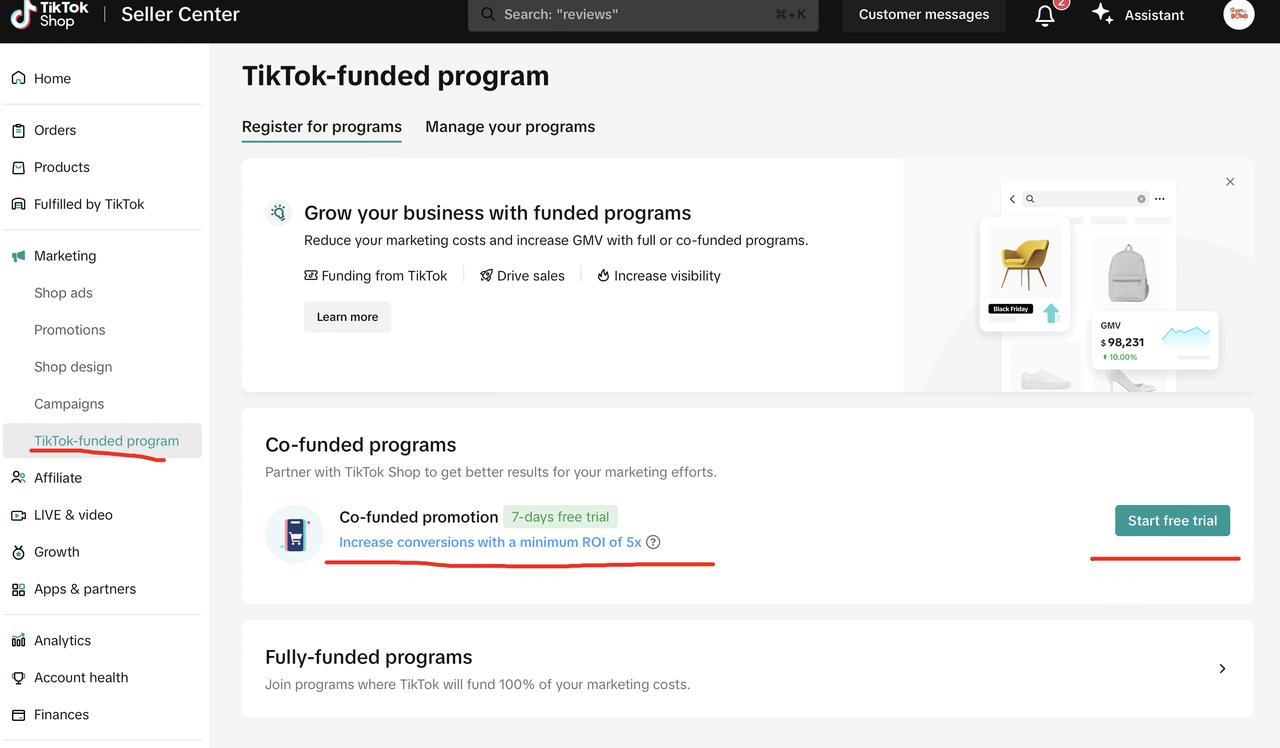Click the ROI help question mark icon
Screen dimensions: 1280x748
coord(653,542)
